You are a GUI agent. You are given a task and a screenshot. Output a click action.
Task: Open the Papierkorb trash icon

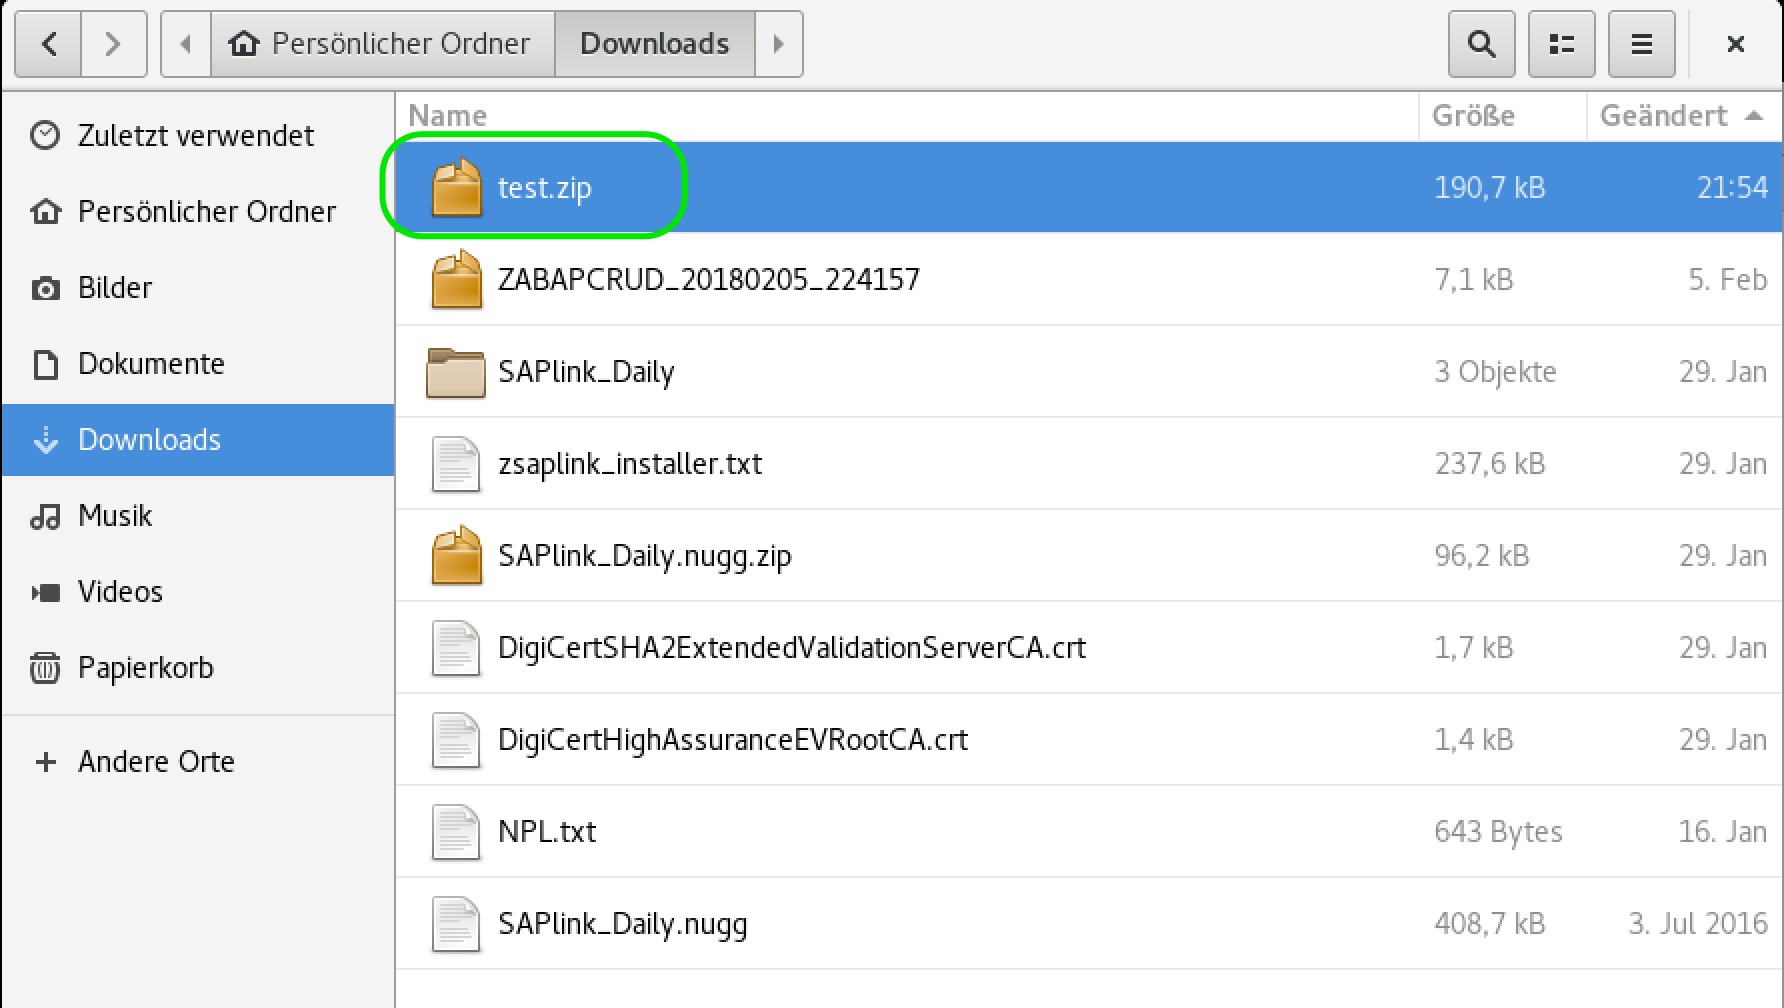point(46,667)
